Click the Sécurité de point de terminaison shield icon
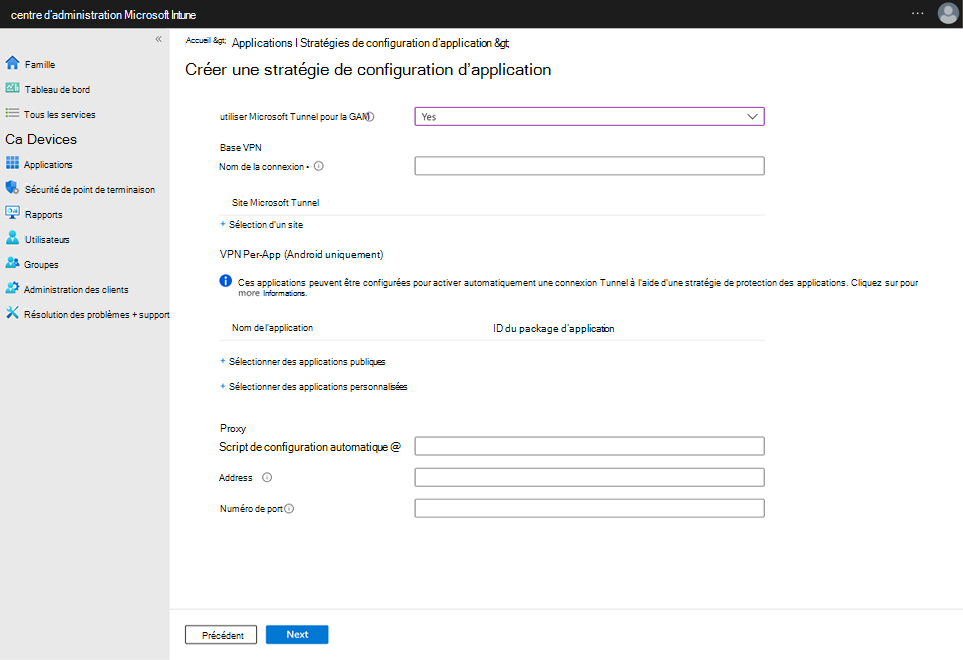The width and height of the screenshot is (963, 660). [12, 187]
